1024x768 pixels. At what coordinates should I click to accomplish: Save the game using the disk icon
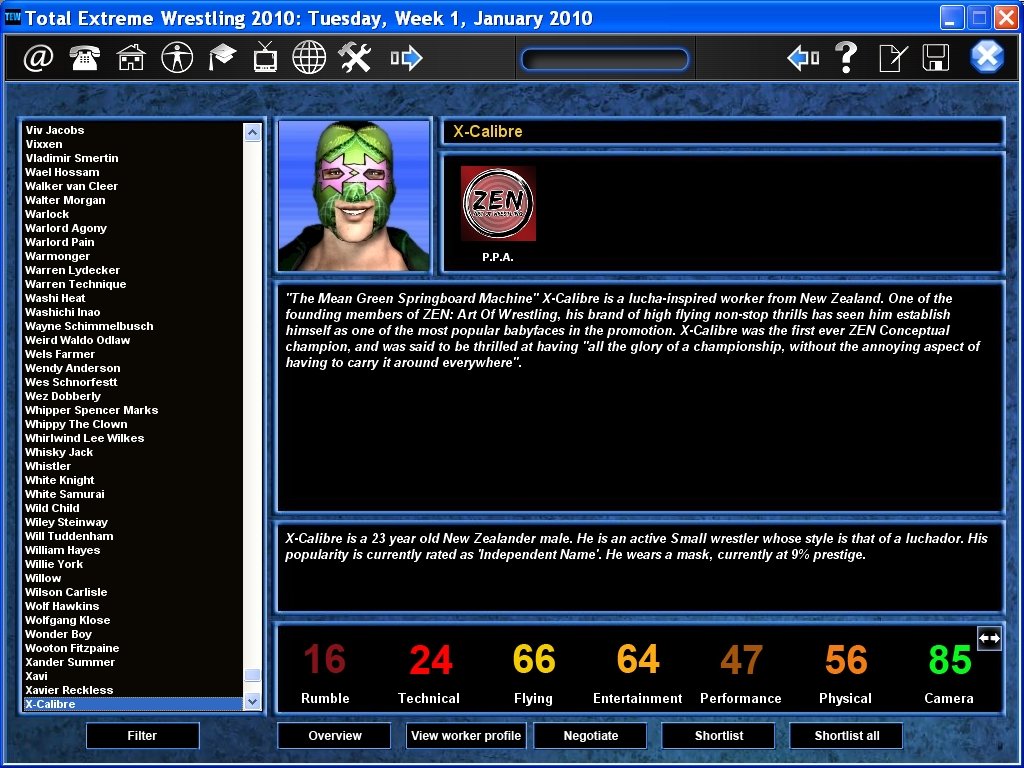934,57
